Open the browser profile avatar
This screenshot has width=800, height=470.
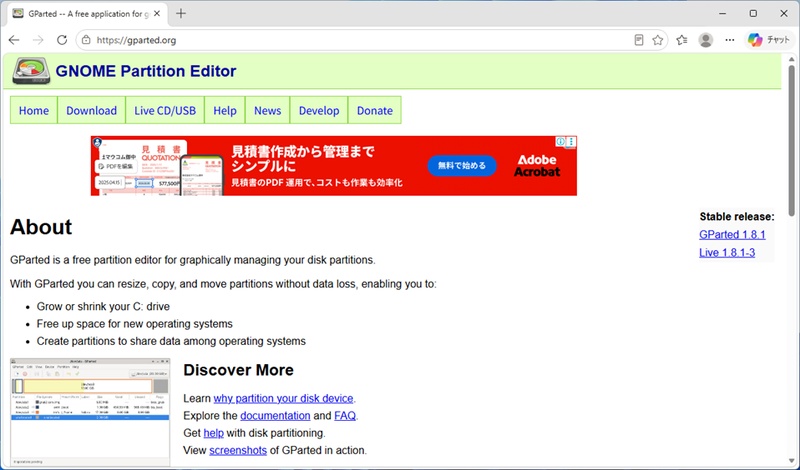point(706,40)
